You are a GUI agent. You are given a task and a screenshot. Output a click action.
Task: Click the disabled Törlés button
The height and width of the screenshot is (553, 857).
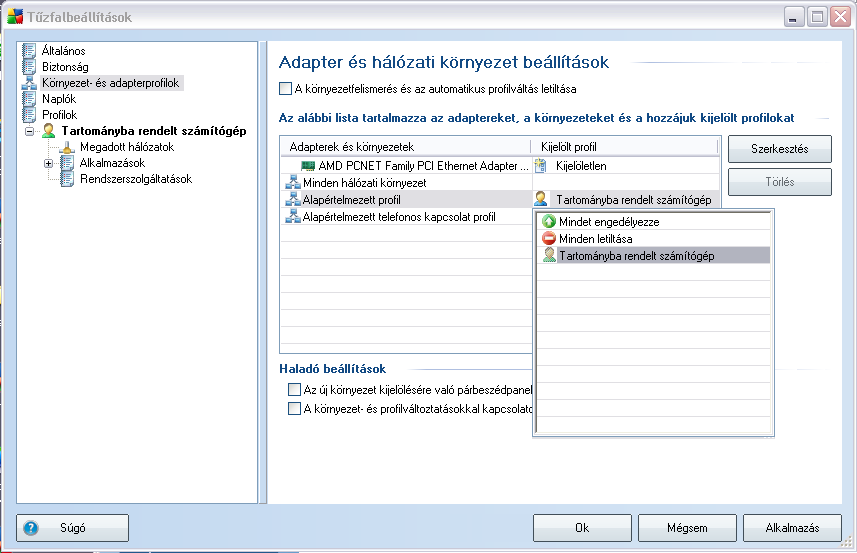click(x=780, y=181)
